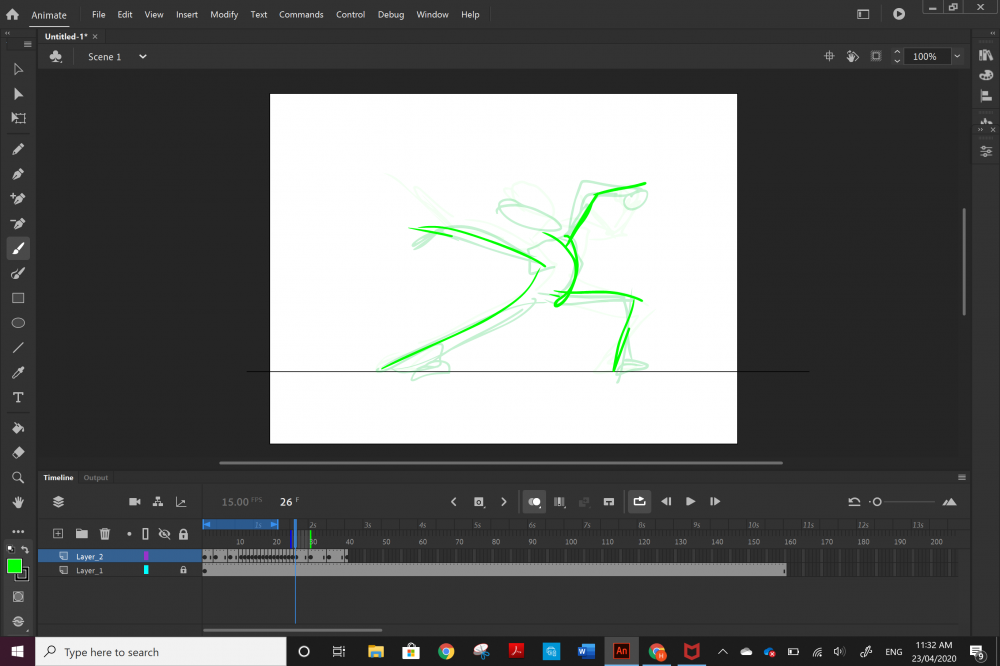The width and height of the screenshot is (1000, 666).
Task: Expand more tools via three dots
Action: [x=18, y=532]
